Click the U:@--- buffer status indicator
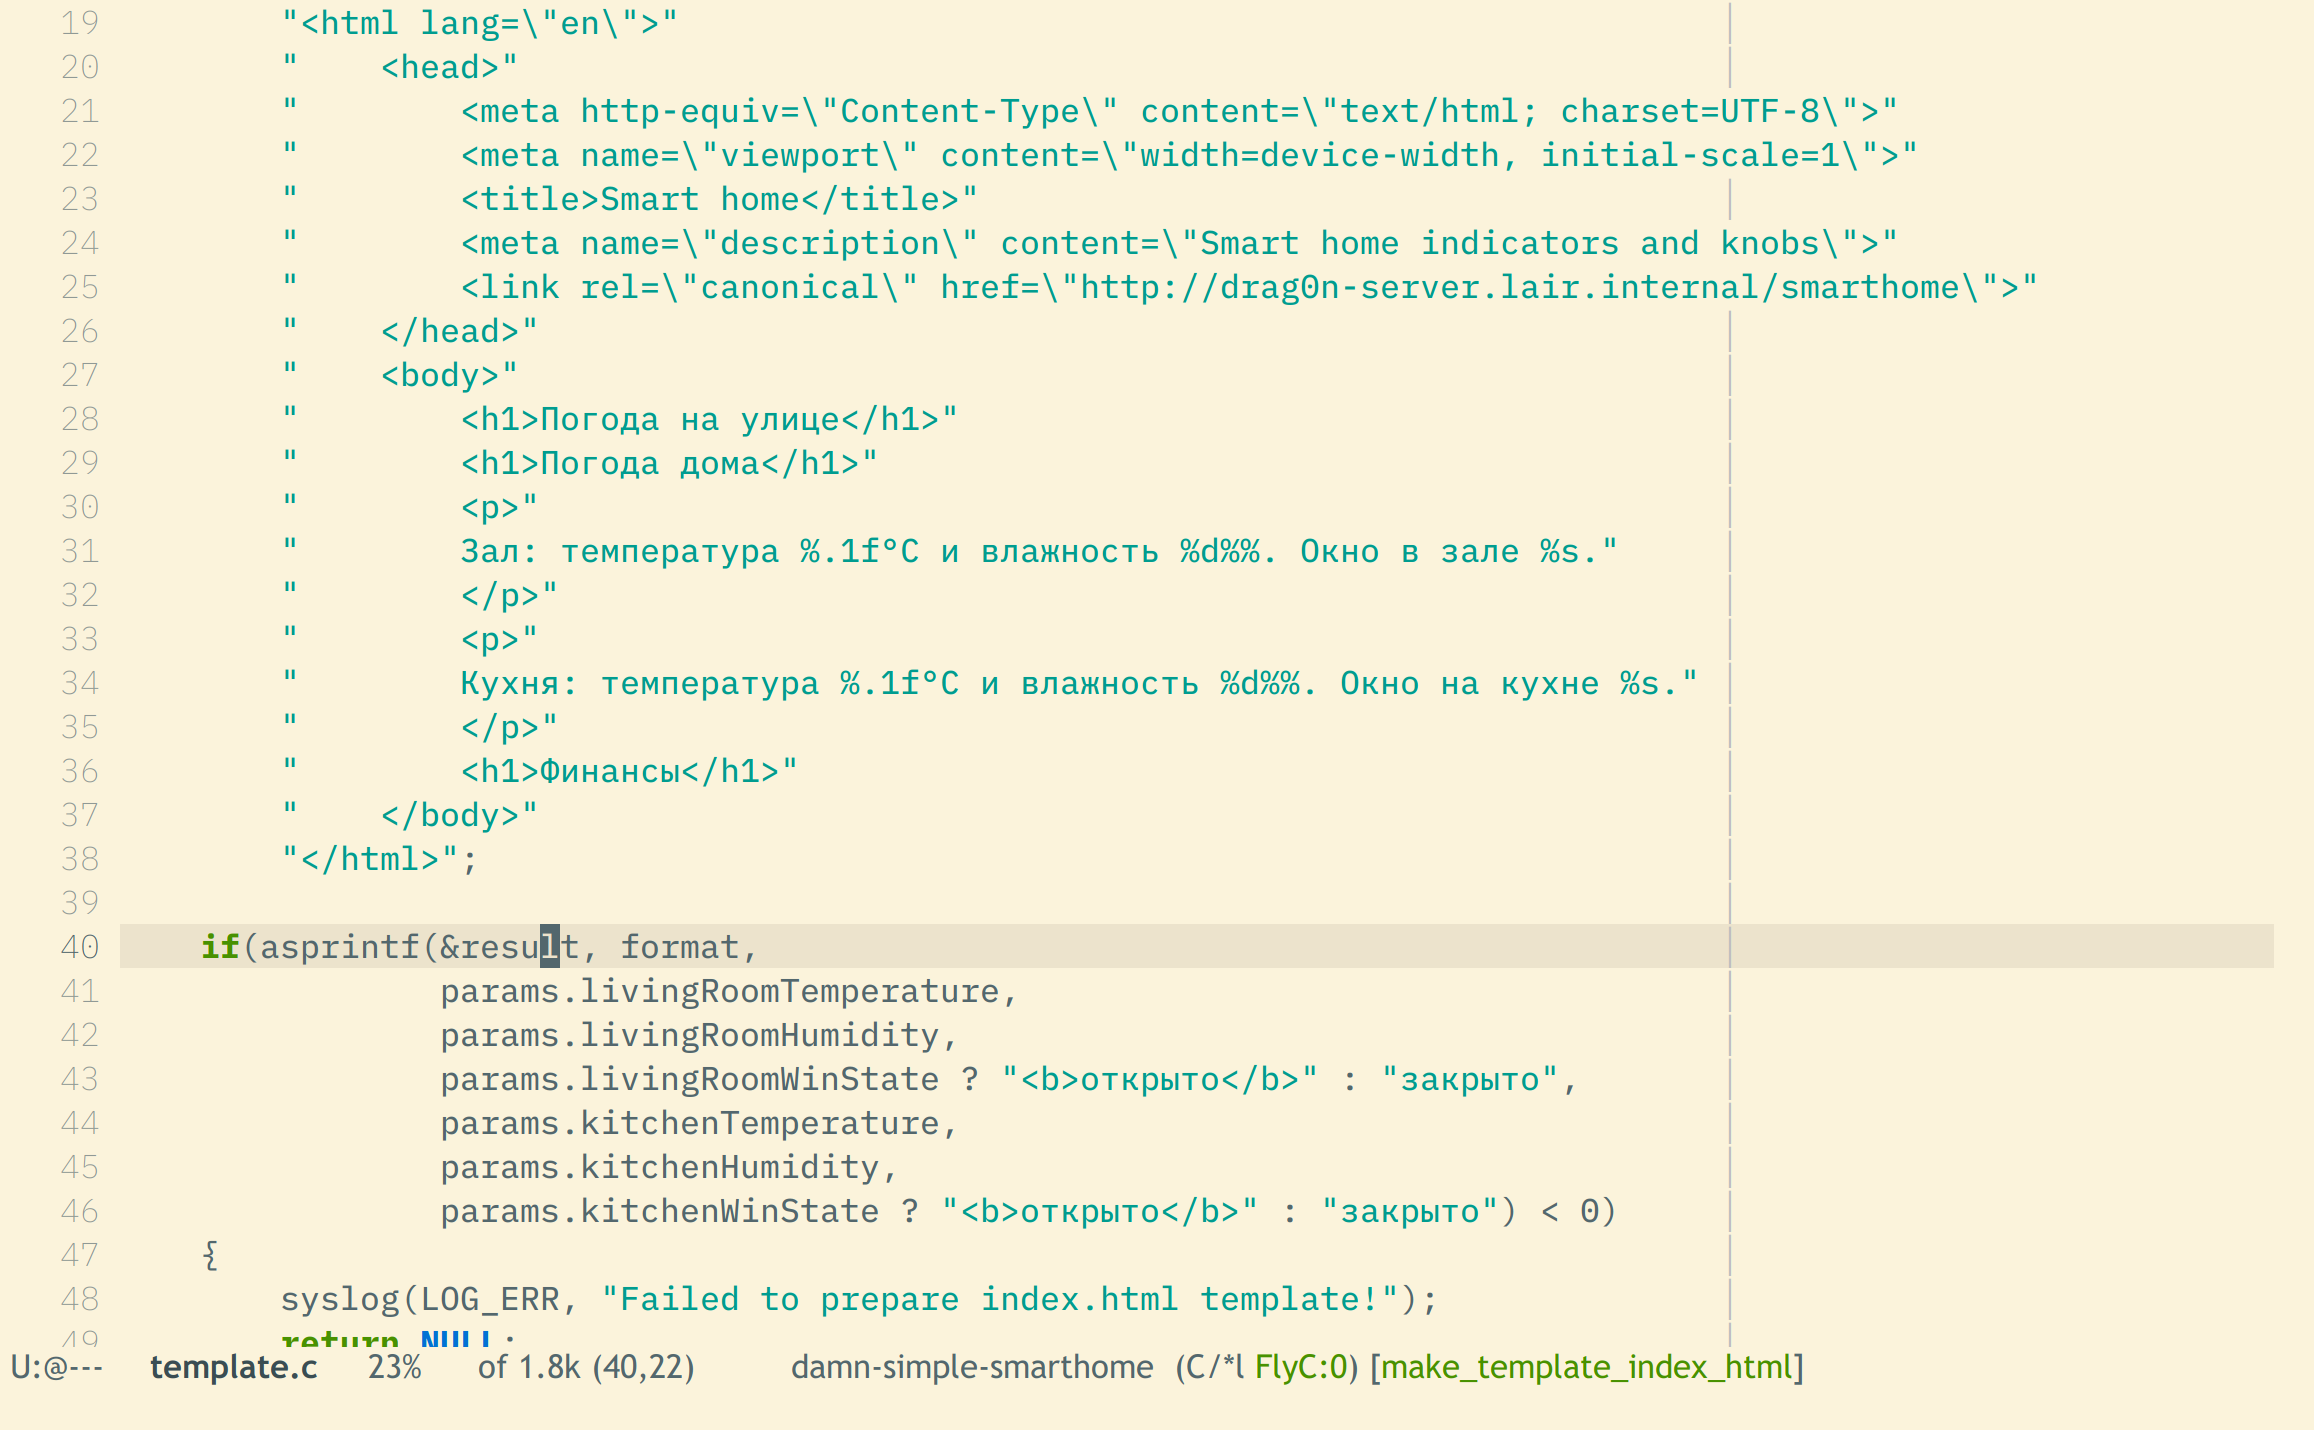Screen dimensions: 2314x1430 [x=57, y=1367]
